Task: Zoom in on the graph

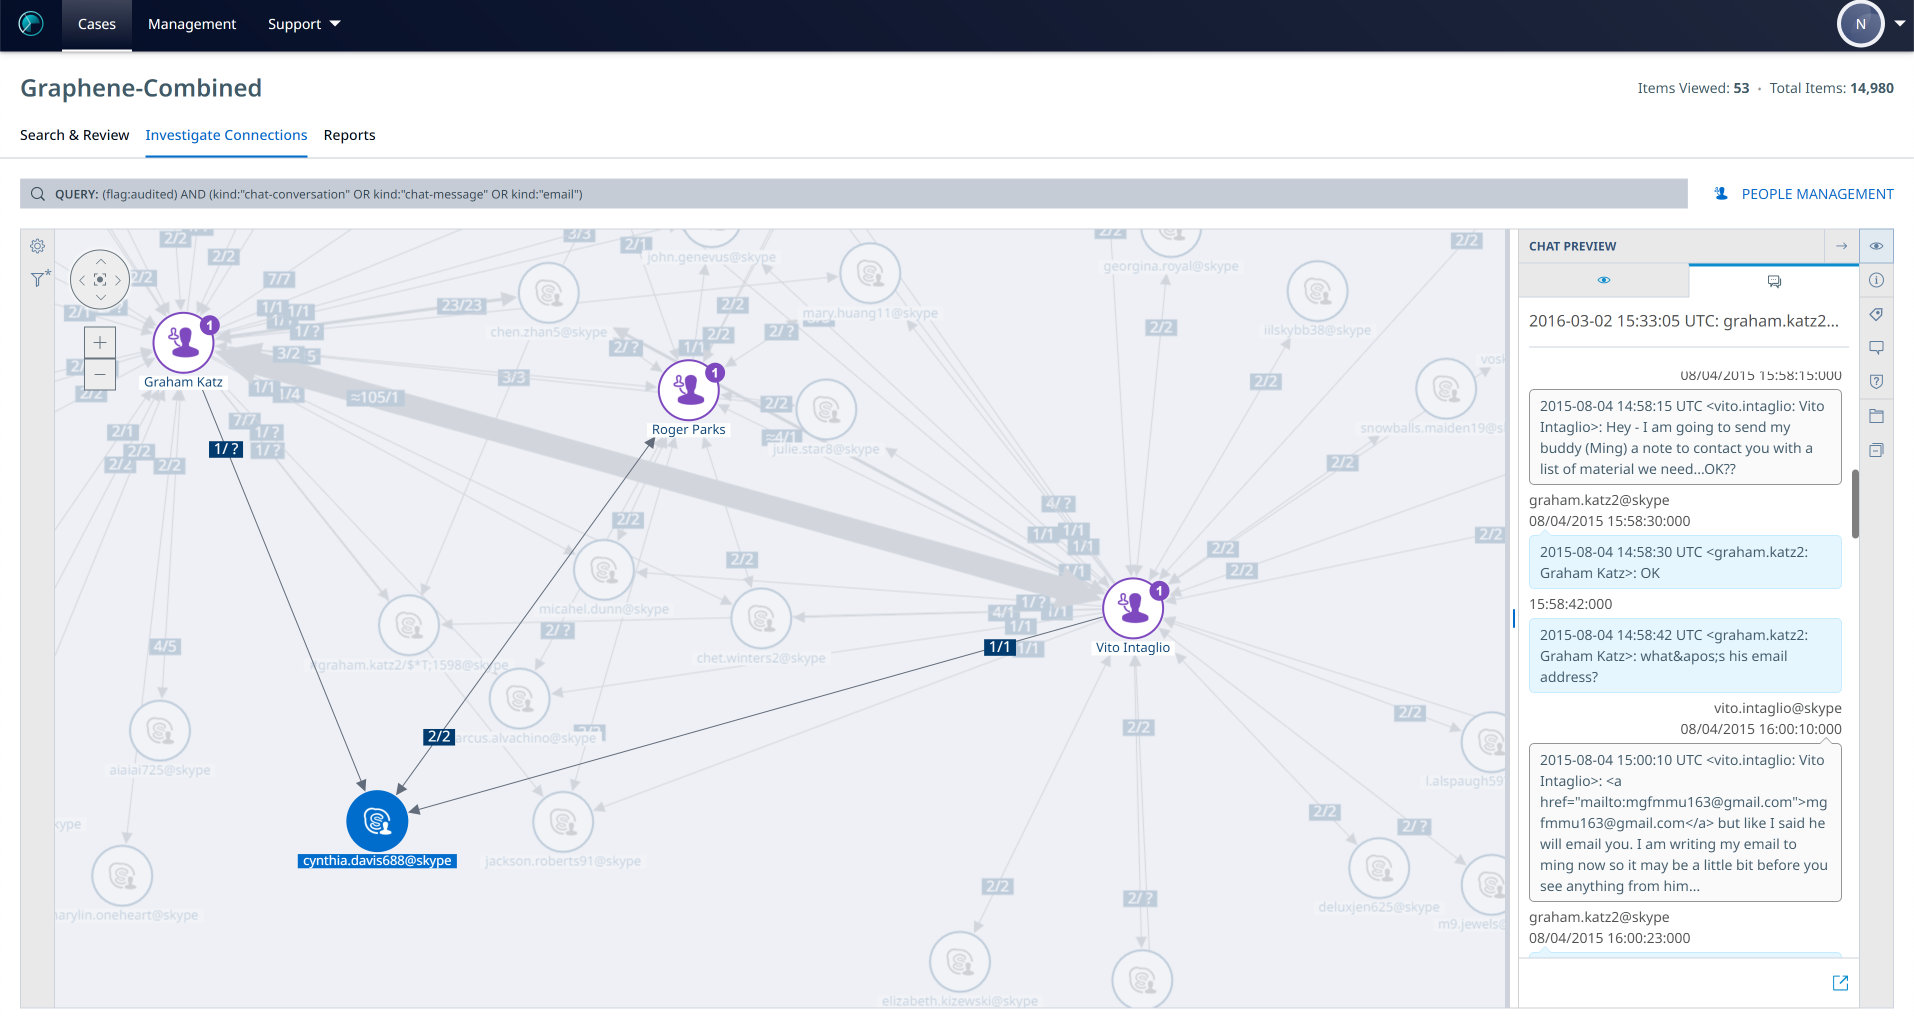Action: point(100,342)
